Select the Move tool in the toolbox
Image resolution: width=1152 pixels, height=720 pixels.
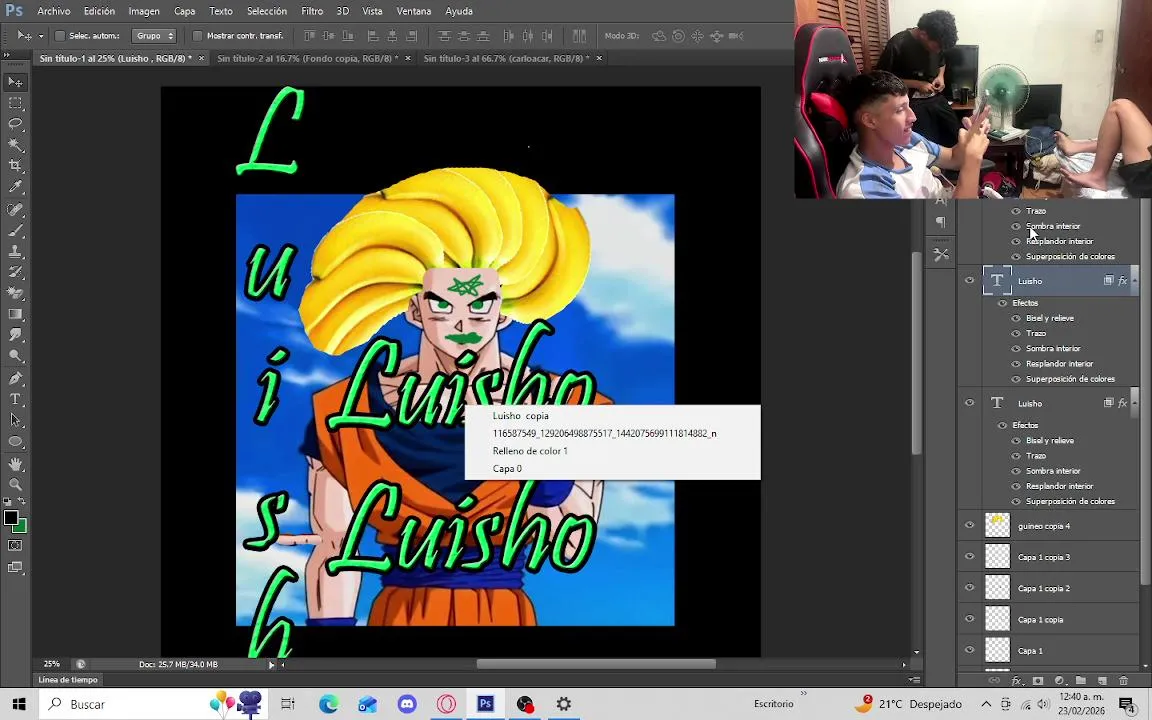pos(15,82)
